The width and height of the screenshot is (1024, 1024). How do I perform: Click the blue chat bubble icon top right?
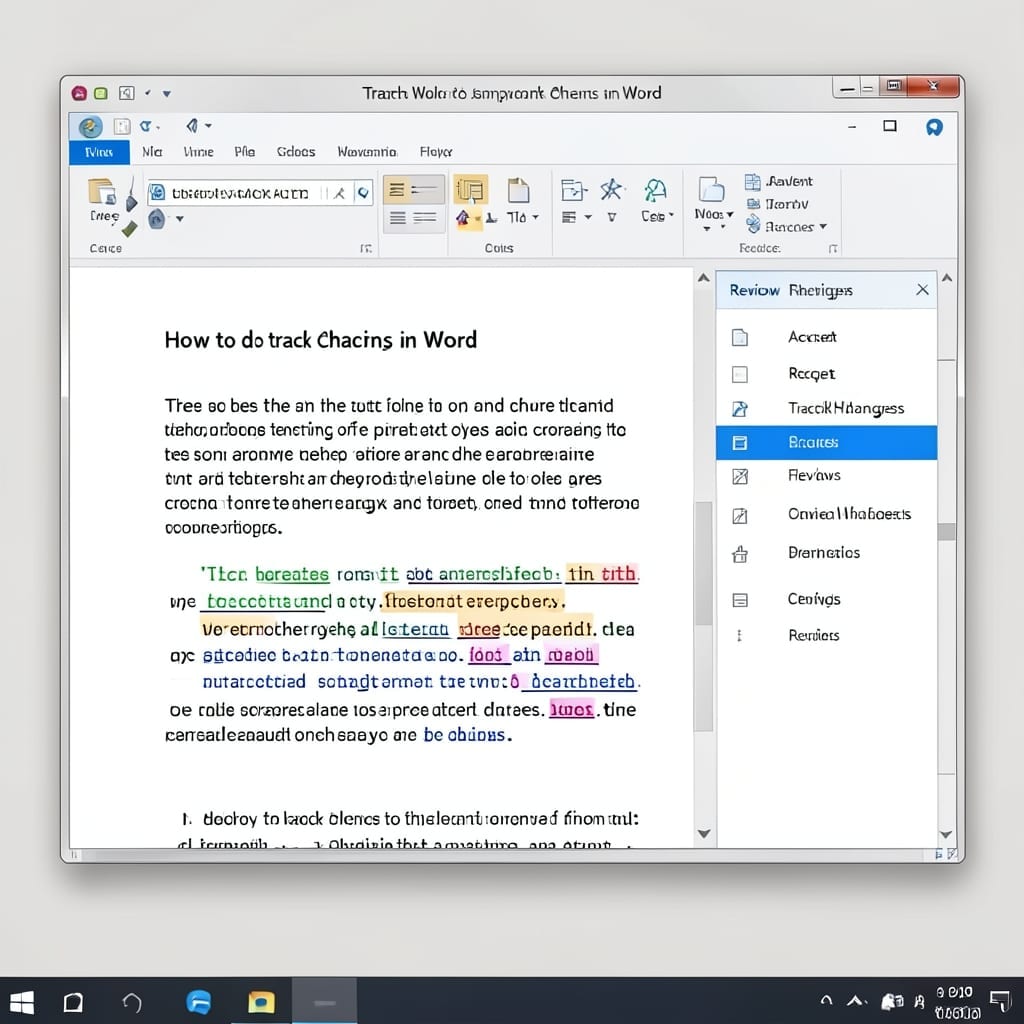click(x=934, y=127)
